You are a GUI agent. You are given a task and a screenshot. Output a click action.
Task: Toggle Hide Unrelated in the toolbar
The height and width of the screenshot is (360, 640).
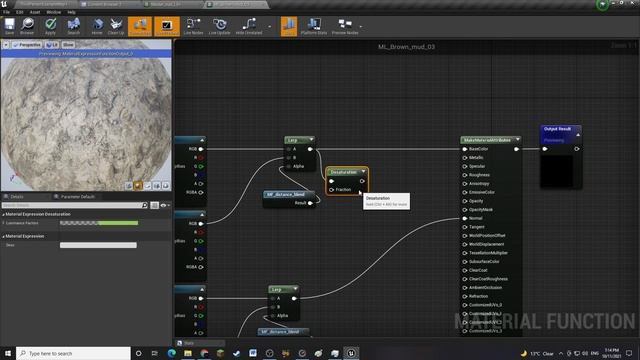coord(249,26)
